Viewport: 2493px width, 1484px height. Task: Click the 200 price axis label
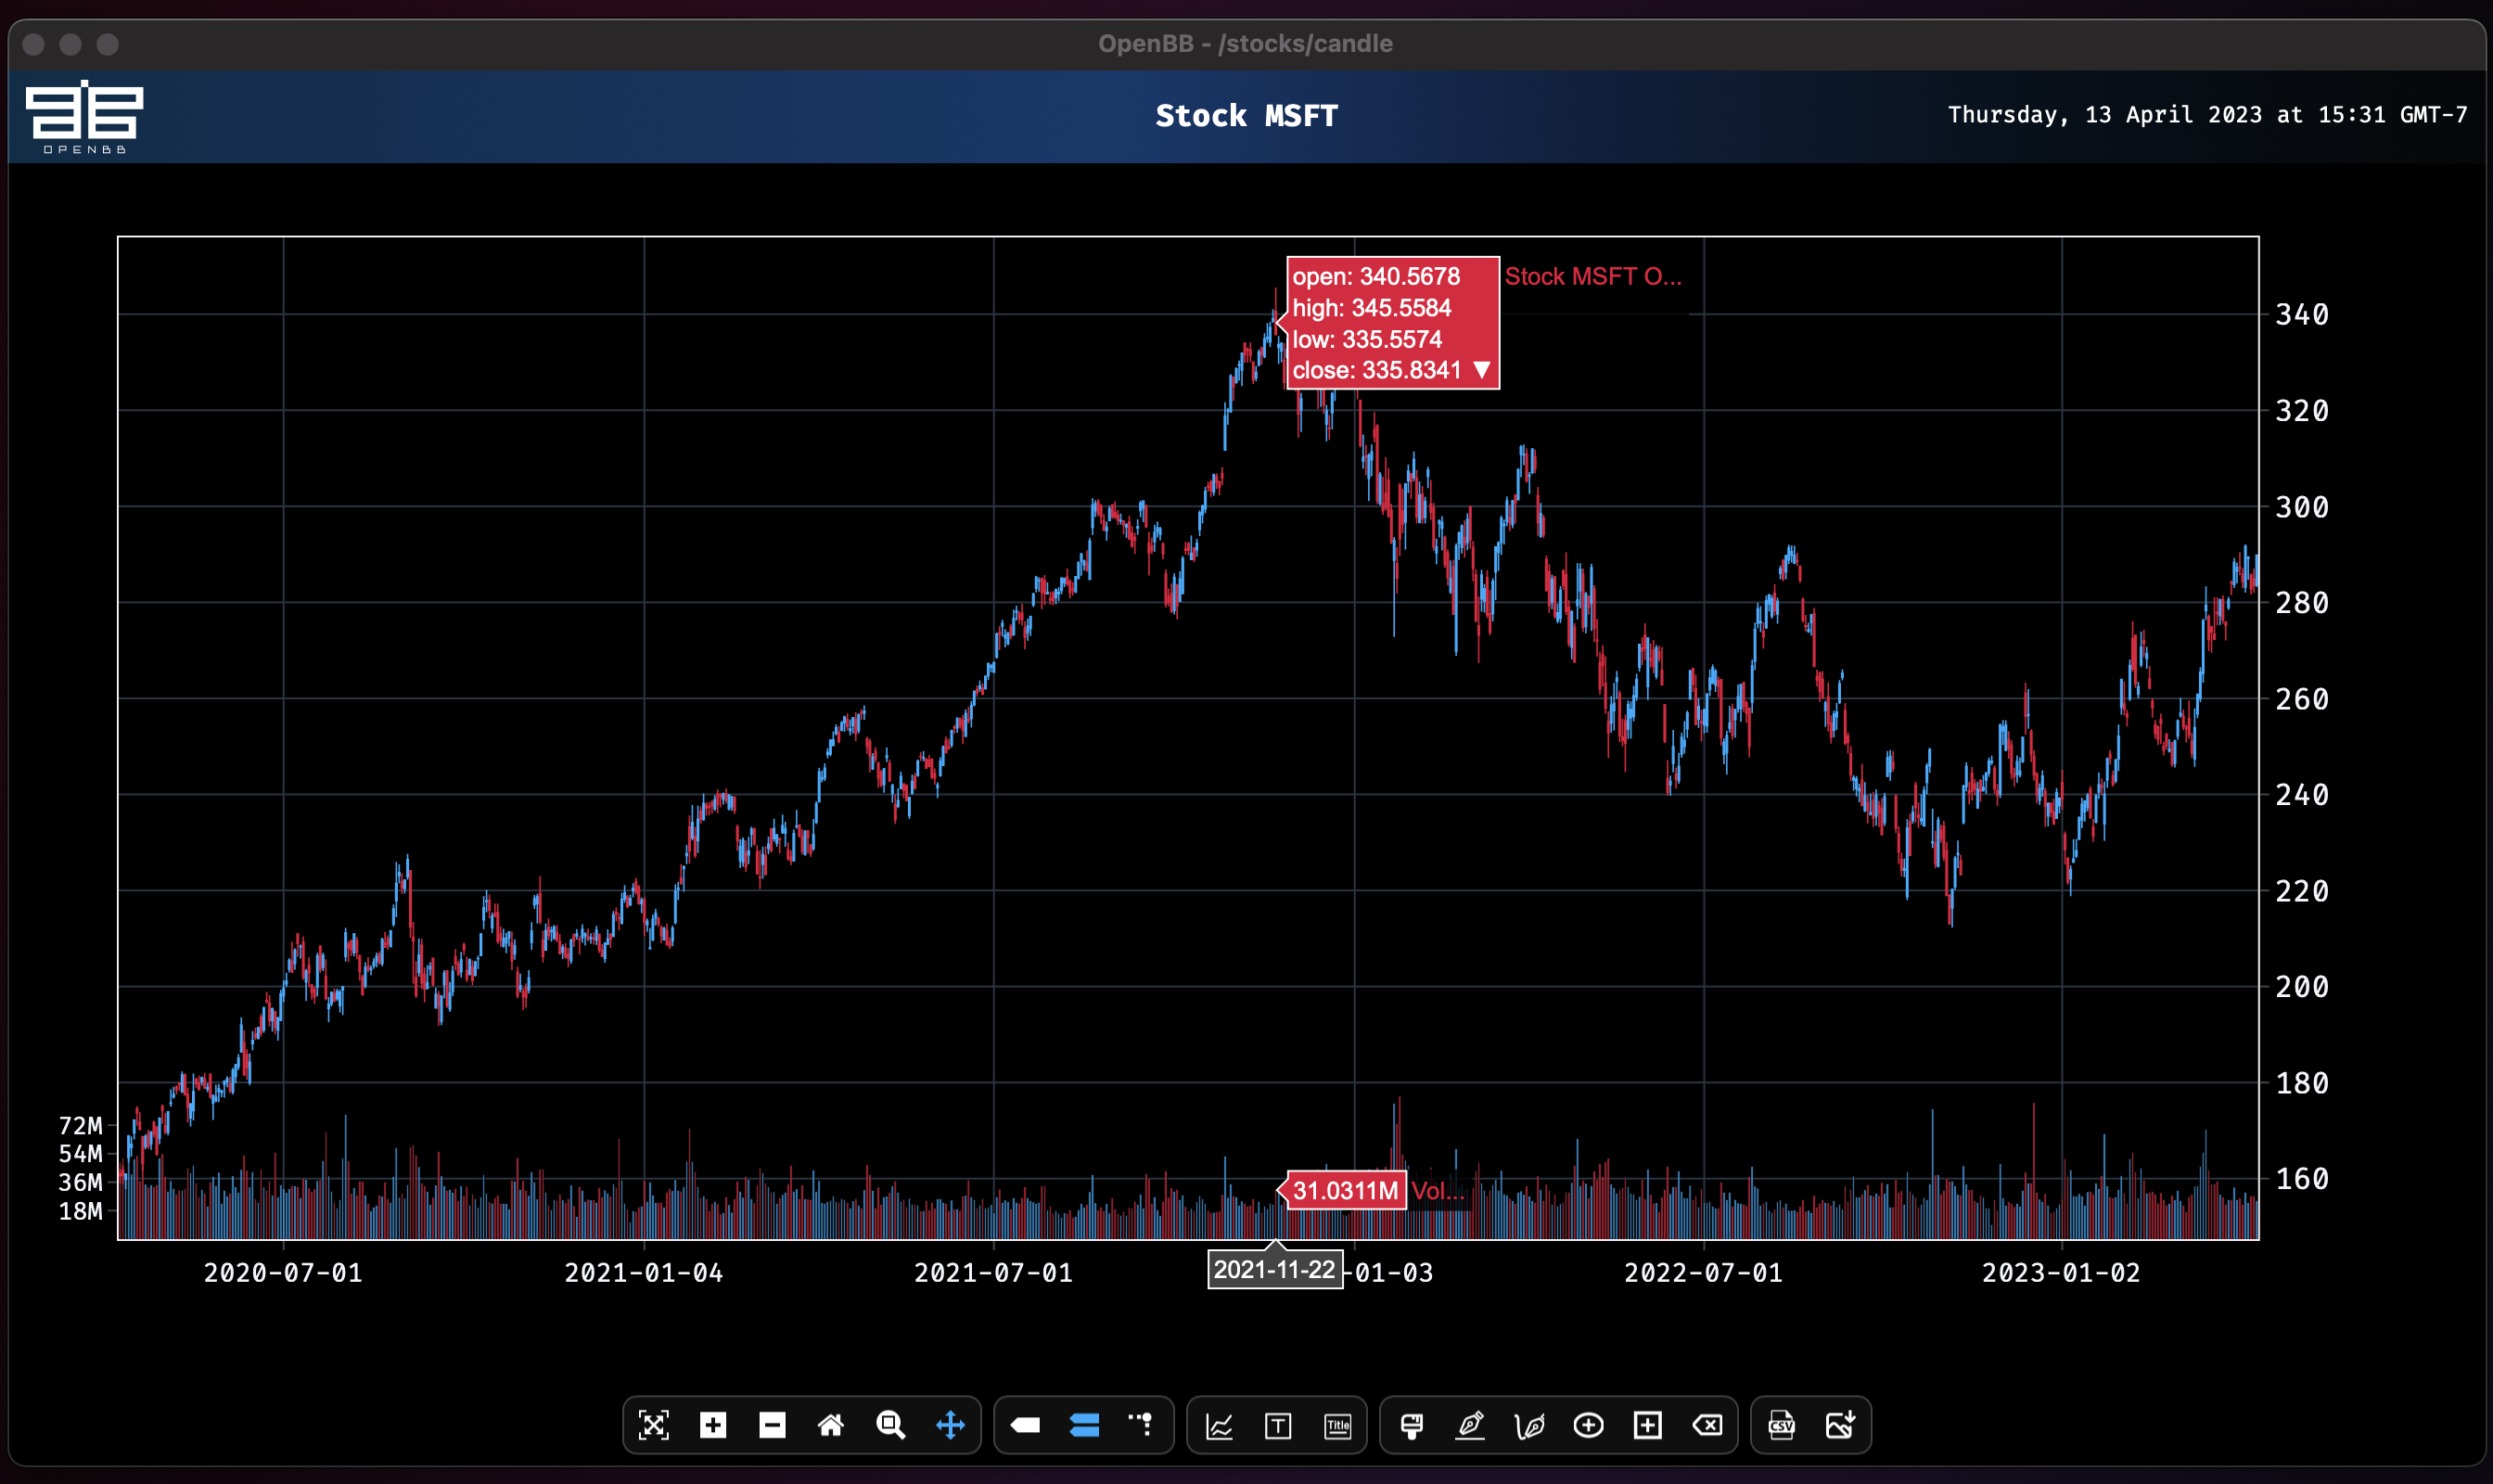tap(2302, 987)
